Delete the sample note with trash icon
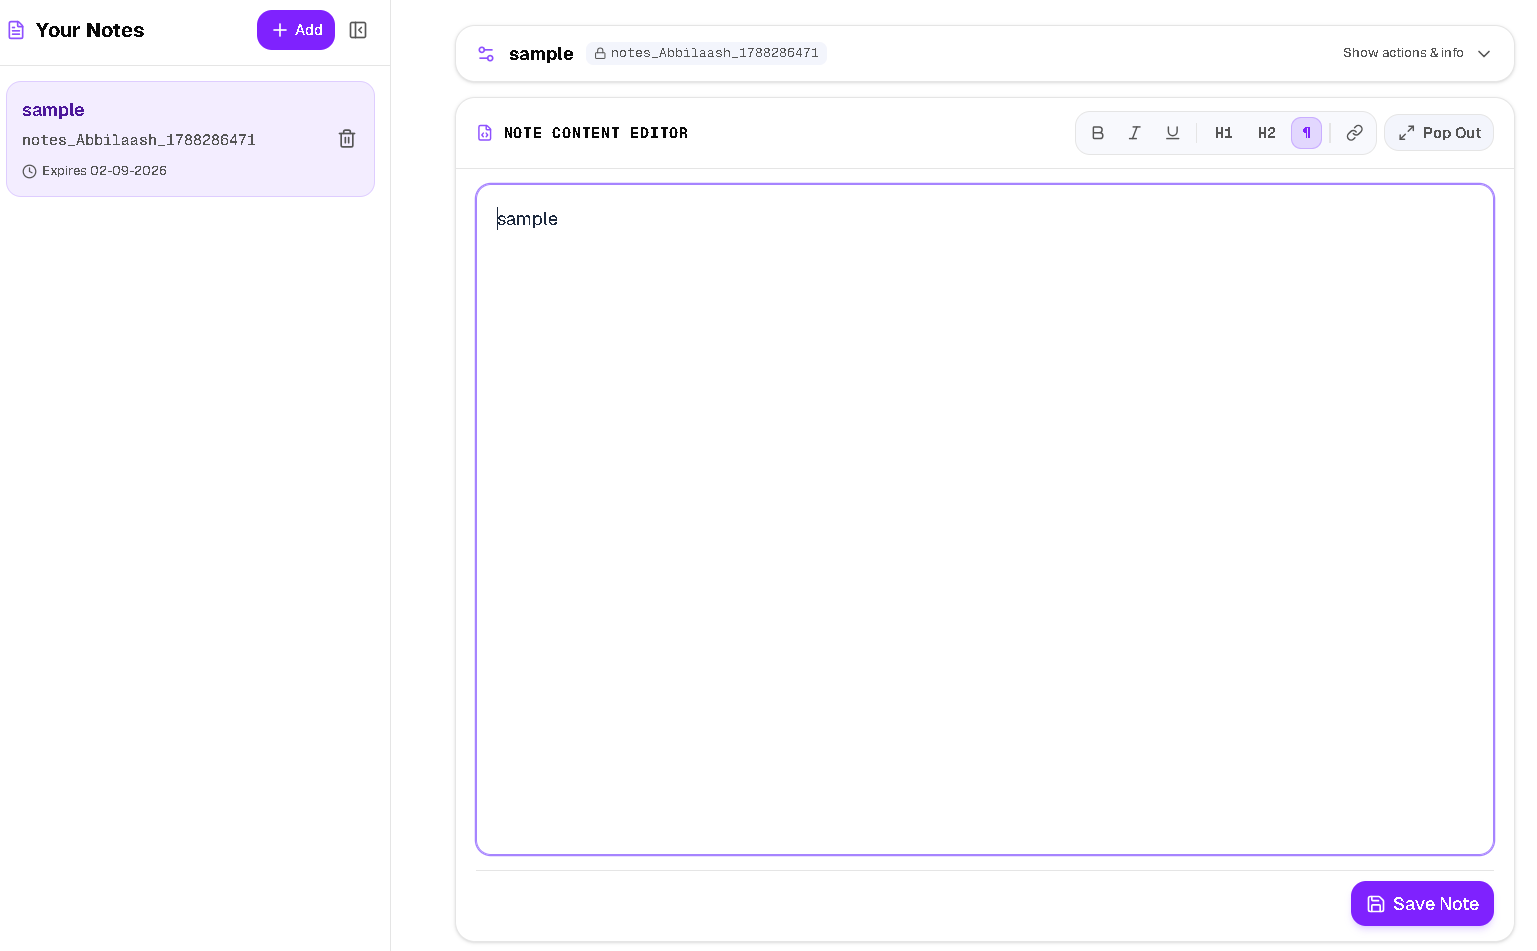Image resolution: width=1537 pixels, height=951 pixels. point(347,139)
